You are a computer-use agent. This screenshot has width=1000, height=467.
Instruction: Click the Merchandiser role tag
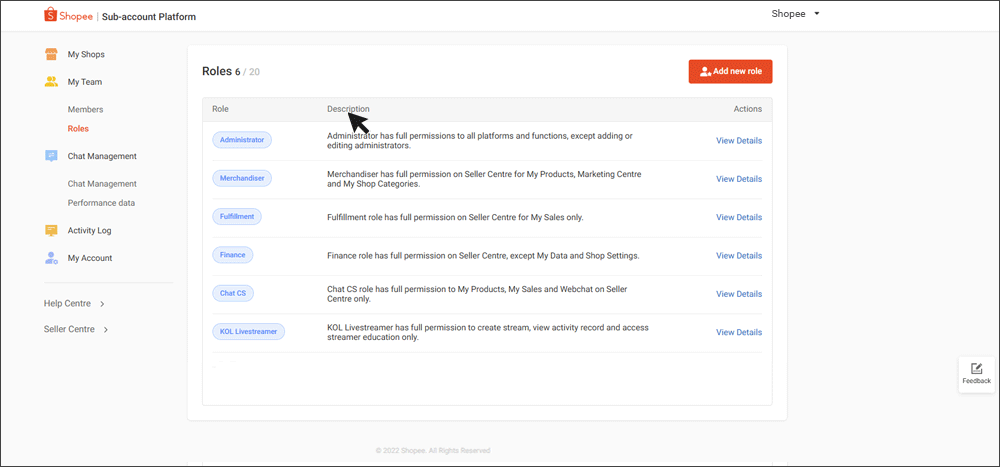coord(242,179)
